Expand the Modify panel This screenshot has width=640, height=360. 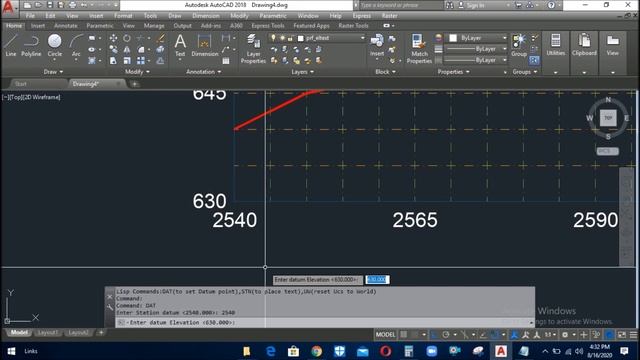coord(137,72)
